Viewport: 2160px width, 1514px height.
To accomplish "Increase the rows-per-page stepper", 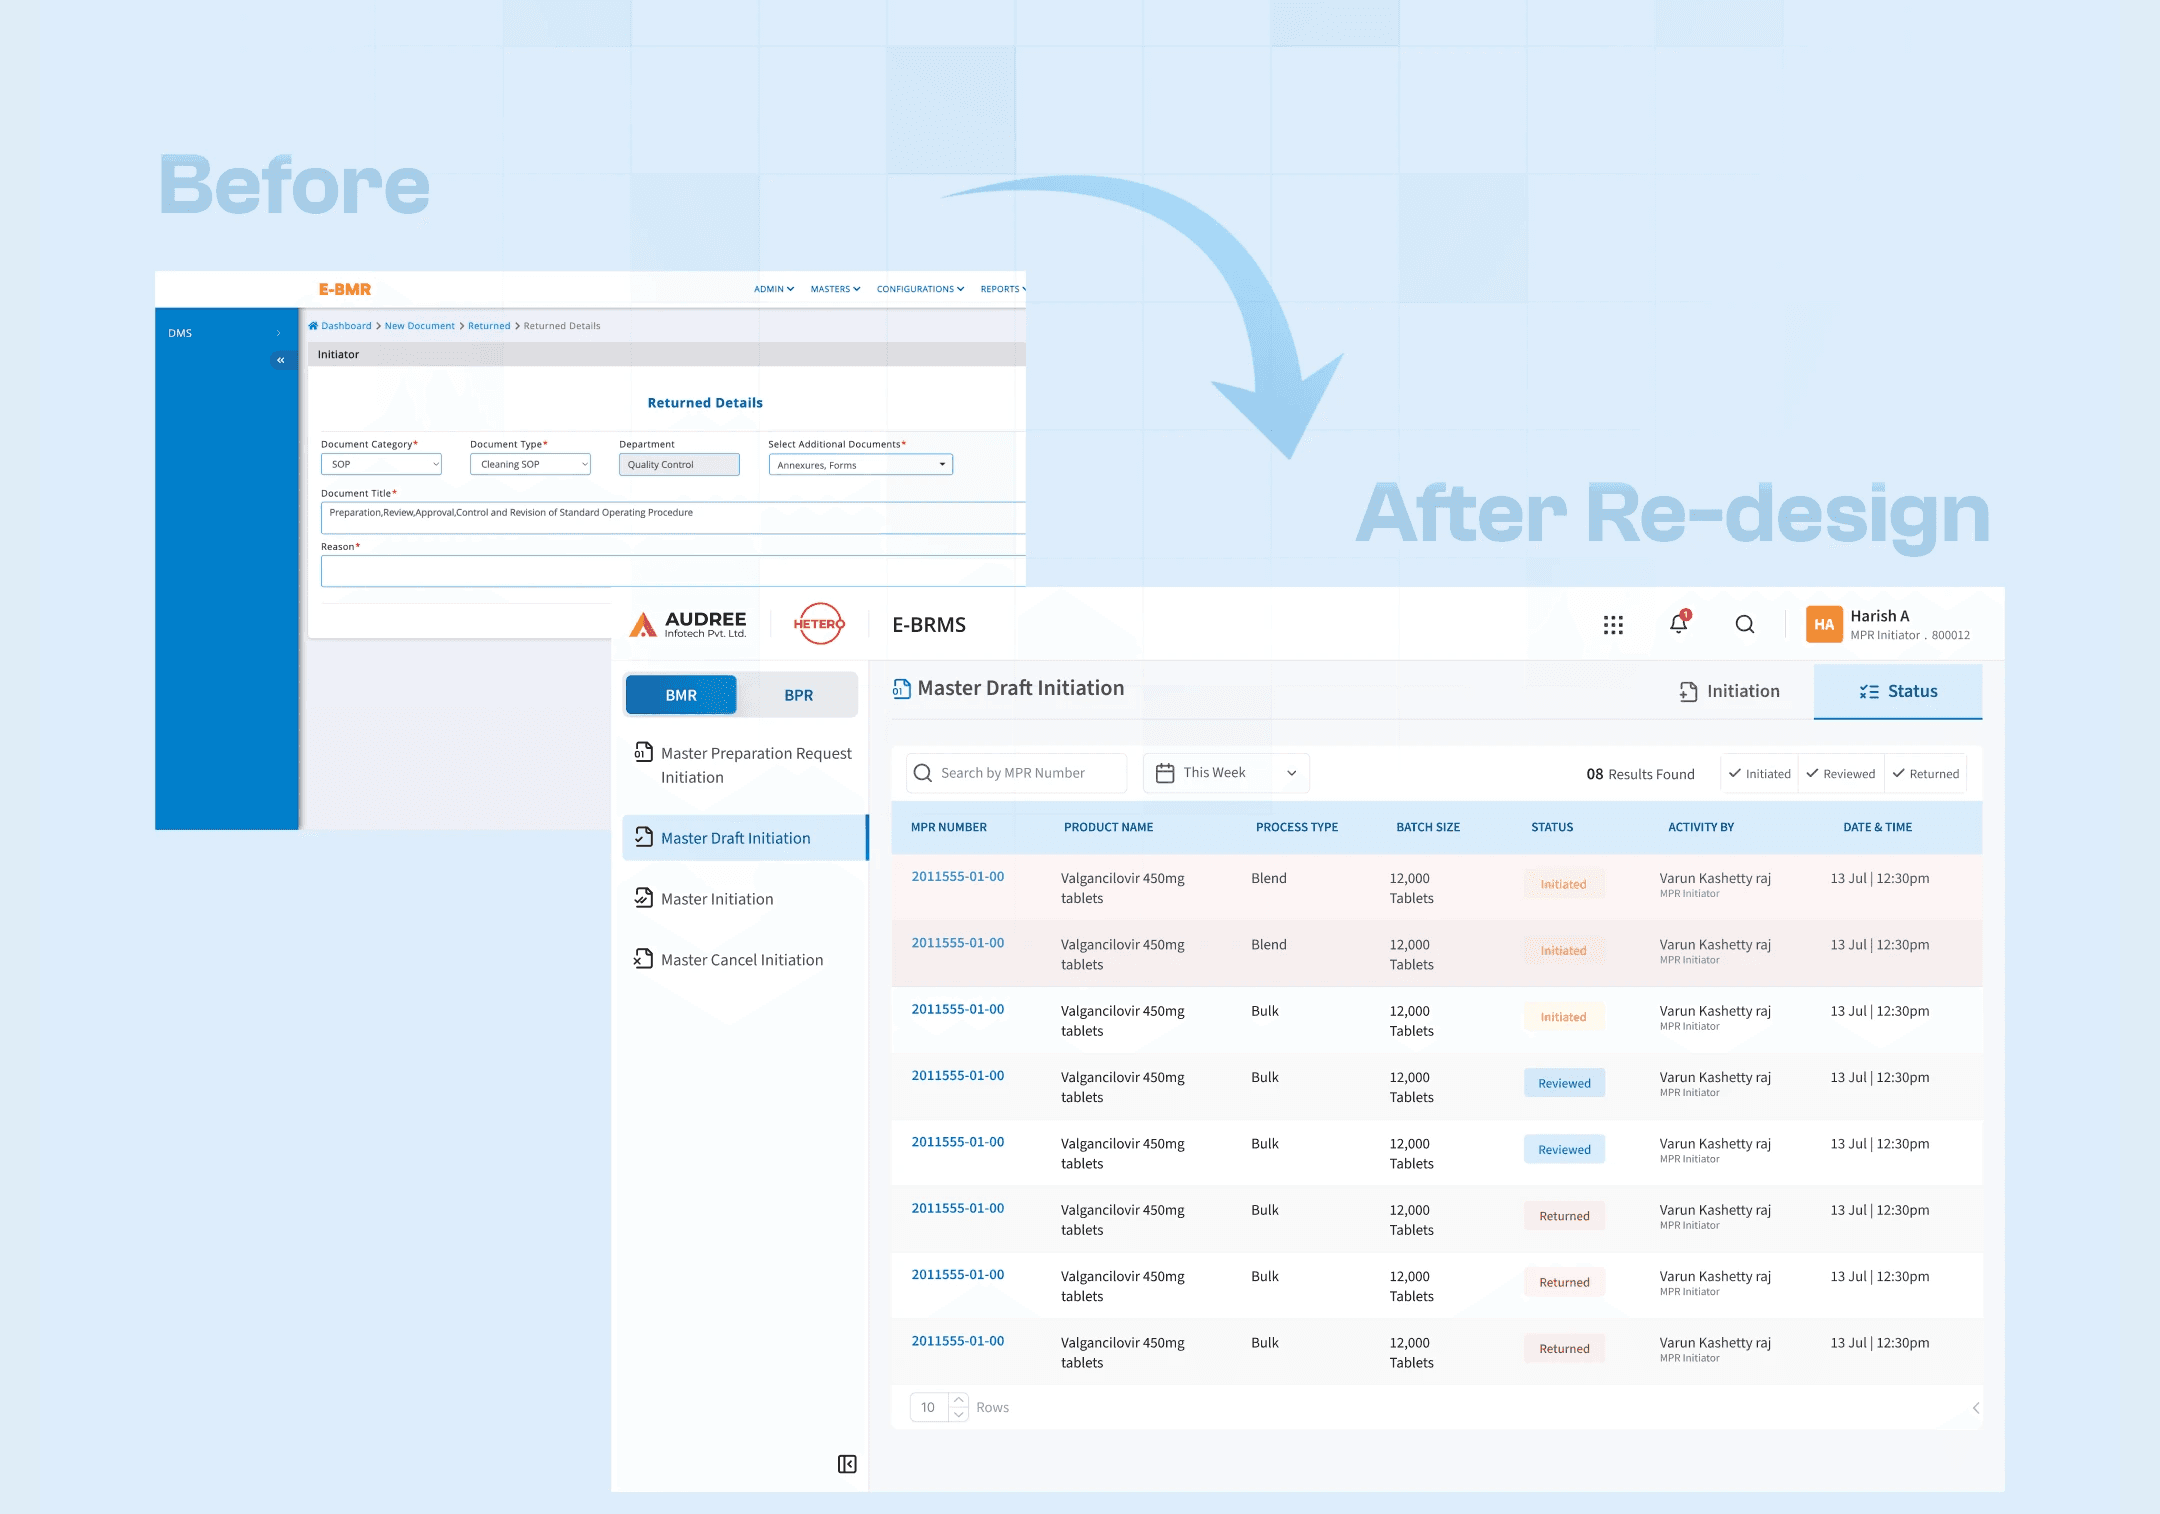I will (x=959, y=1400).
